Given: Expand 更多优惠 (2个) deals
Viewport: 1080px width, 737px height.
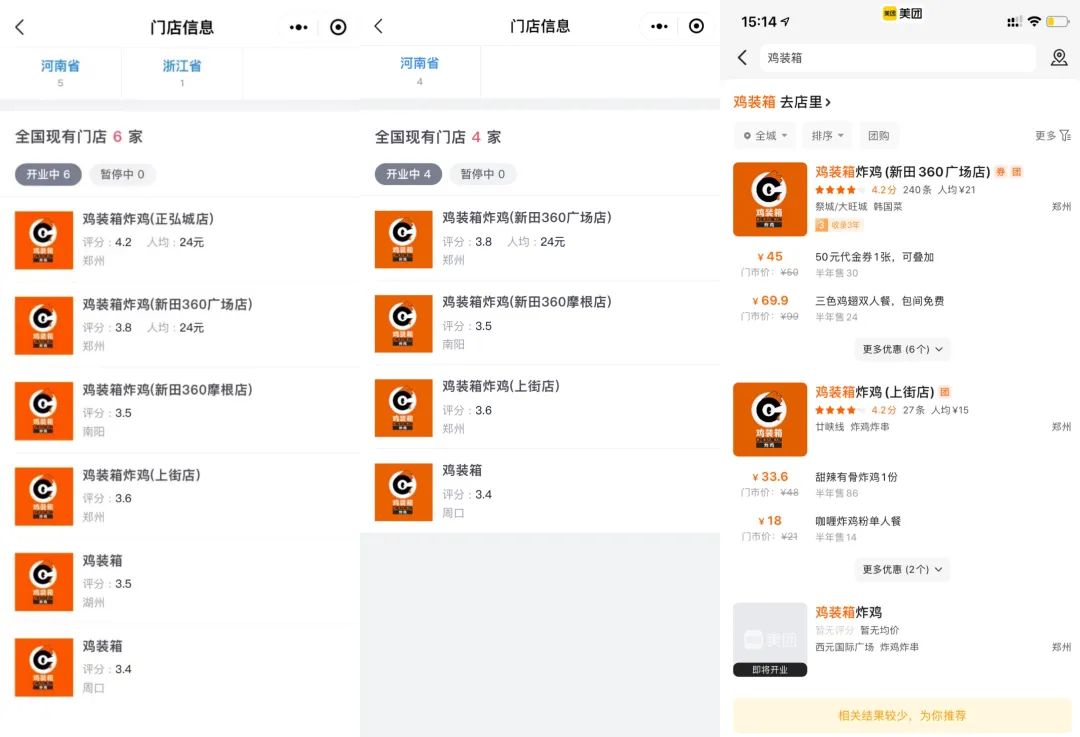Looking at the screenshot, I should (x=901, y=569).
